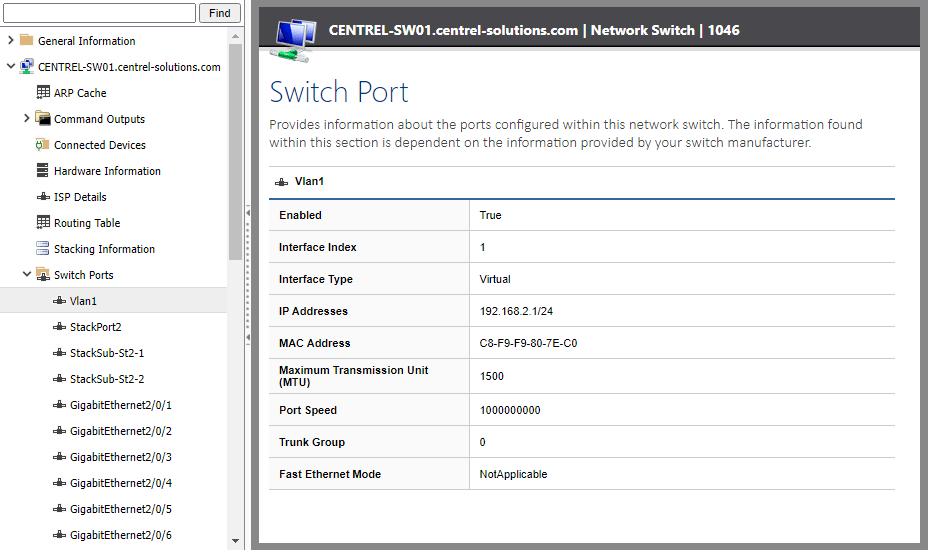Screen dimensions: 928x550
Task: Click the Interface Type value Virtual
Action: [x=495, y=279]
